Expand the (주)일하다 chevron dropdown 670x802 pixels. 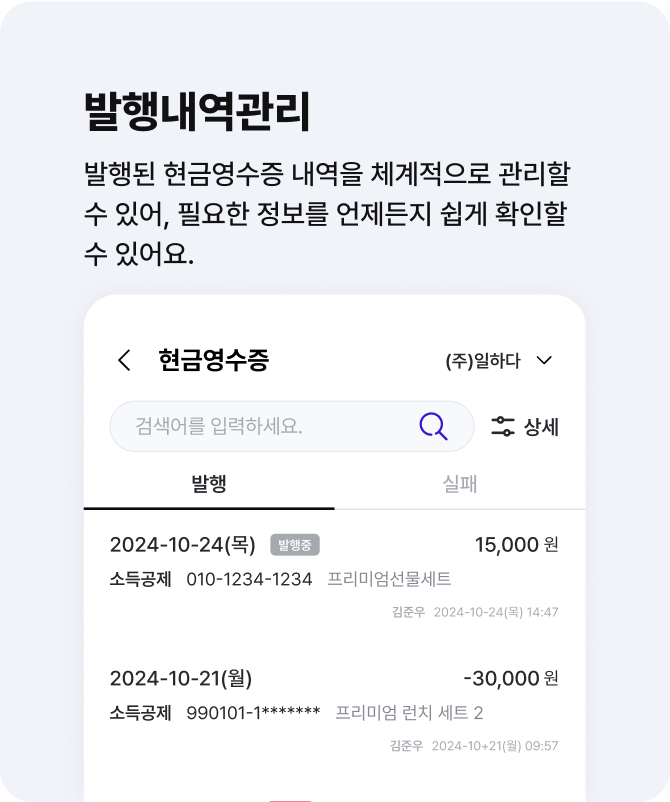[544, 360]
